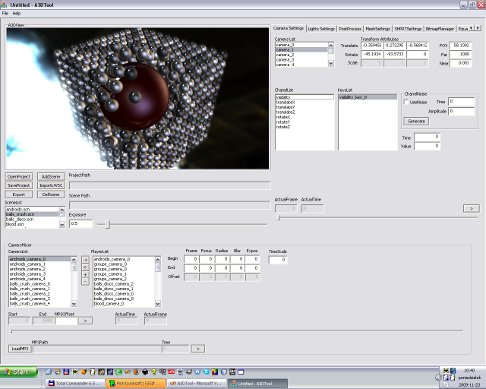Click the Untitled - A3DTool taskbar button
Screen dimensions: 486x389
click(x=258, y=383)
